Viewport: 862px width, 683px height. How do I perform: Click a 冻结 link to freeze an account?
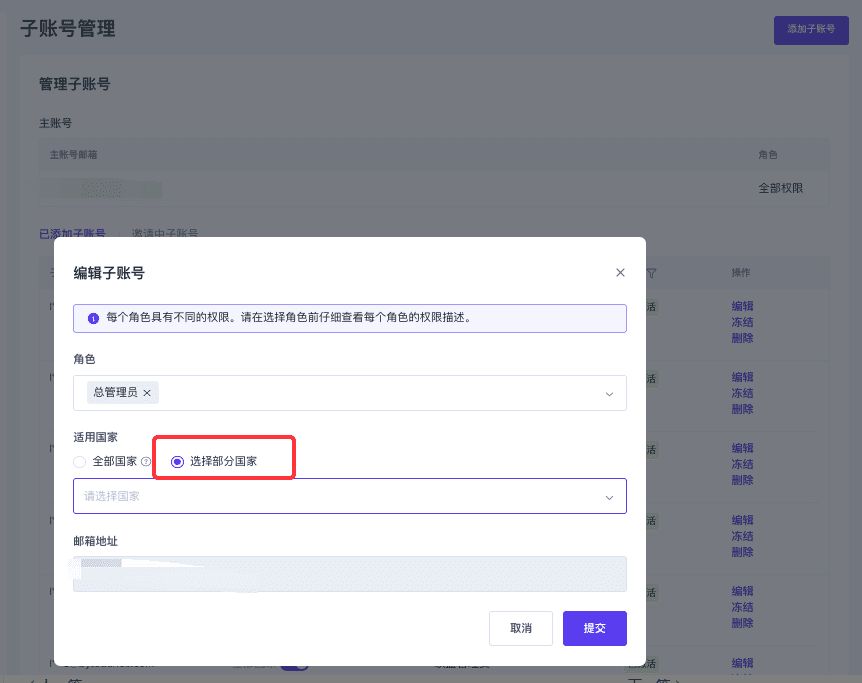742,322
